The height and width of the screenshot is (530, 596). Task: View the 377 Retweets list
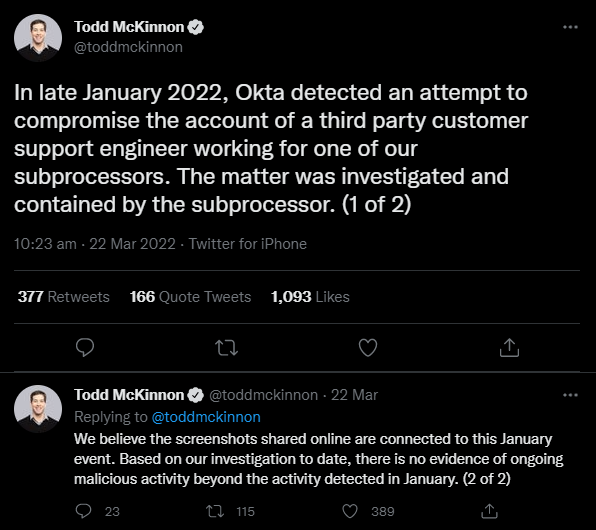[x=63, y=297]
